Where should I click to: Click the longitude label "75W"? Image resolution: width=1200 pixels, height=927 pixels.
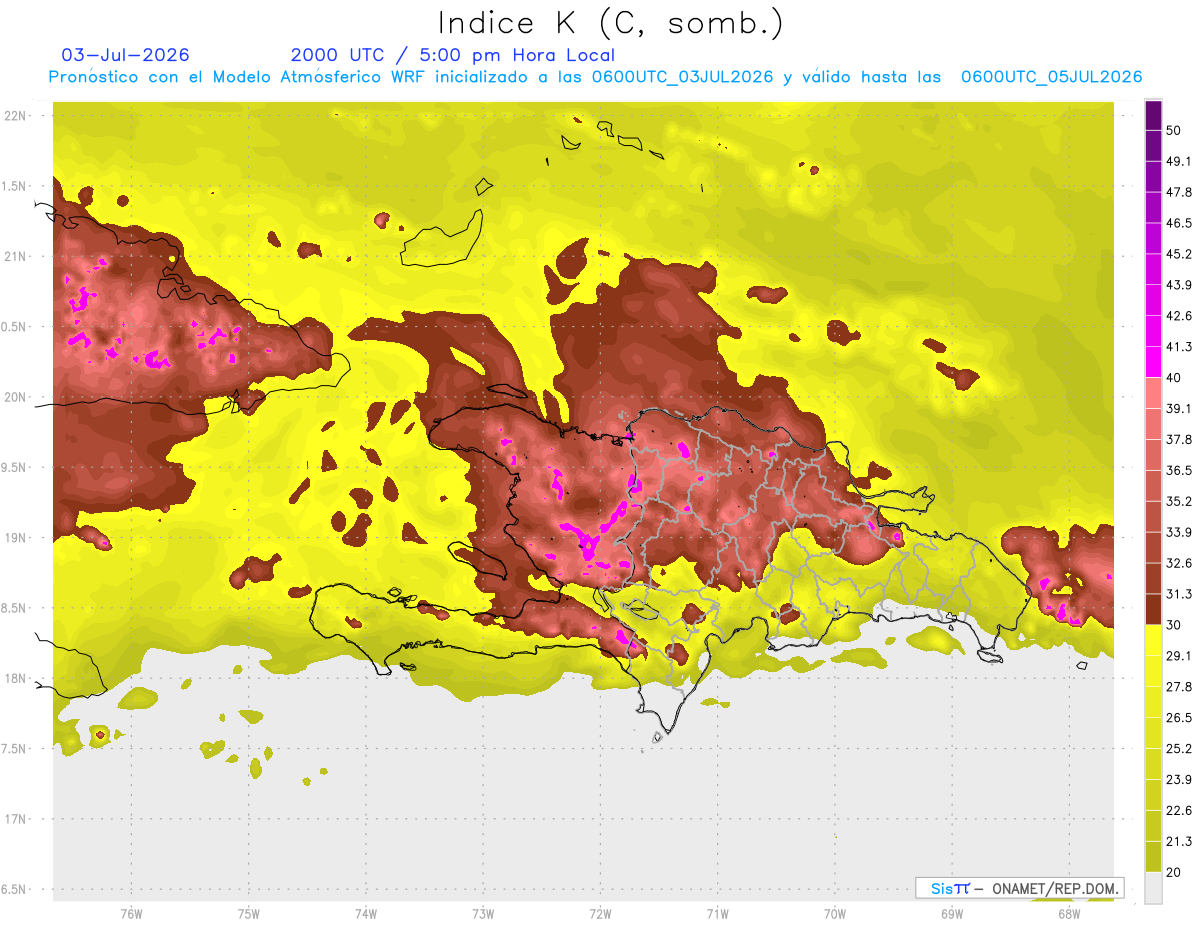click(x=249, y=913)
